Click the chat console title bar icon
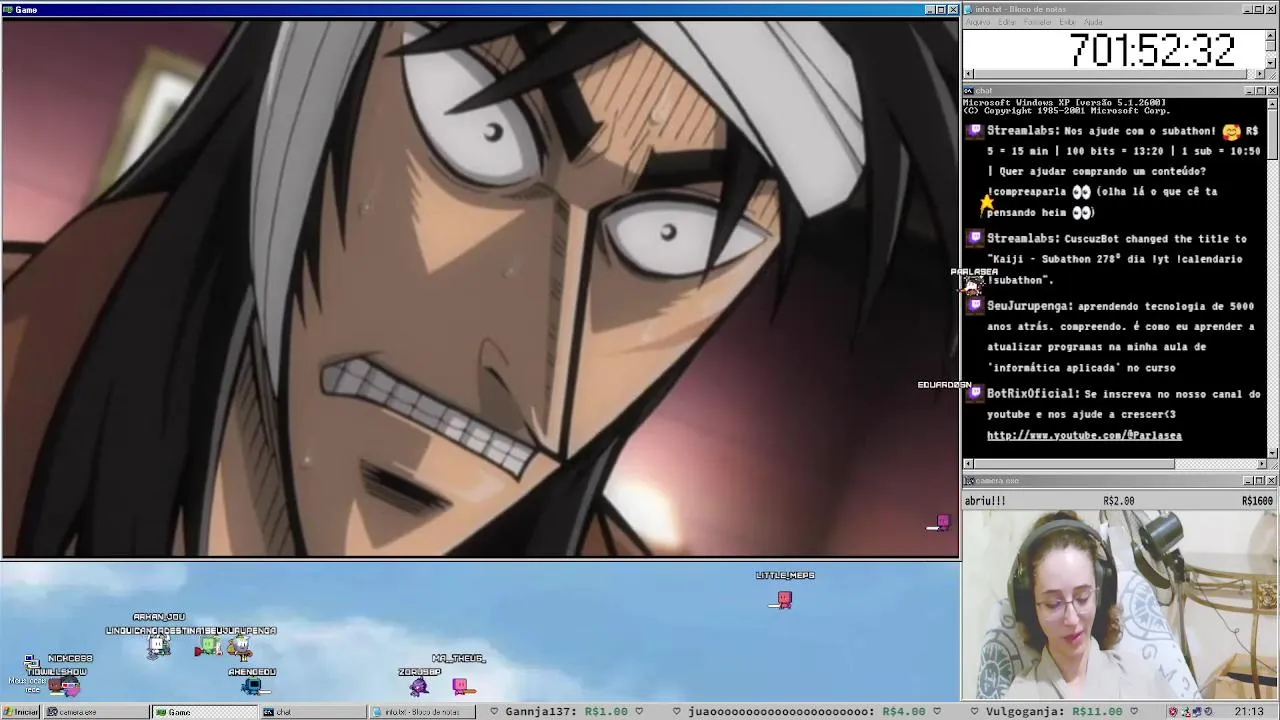Screen dimensions: 1280x720 (x=969, y=91)
